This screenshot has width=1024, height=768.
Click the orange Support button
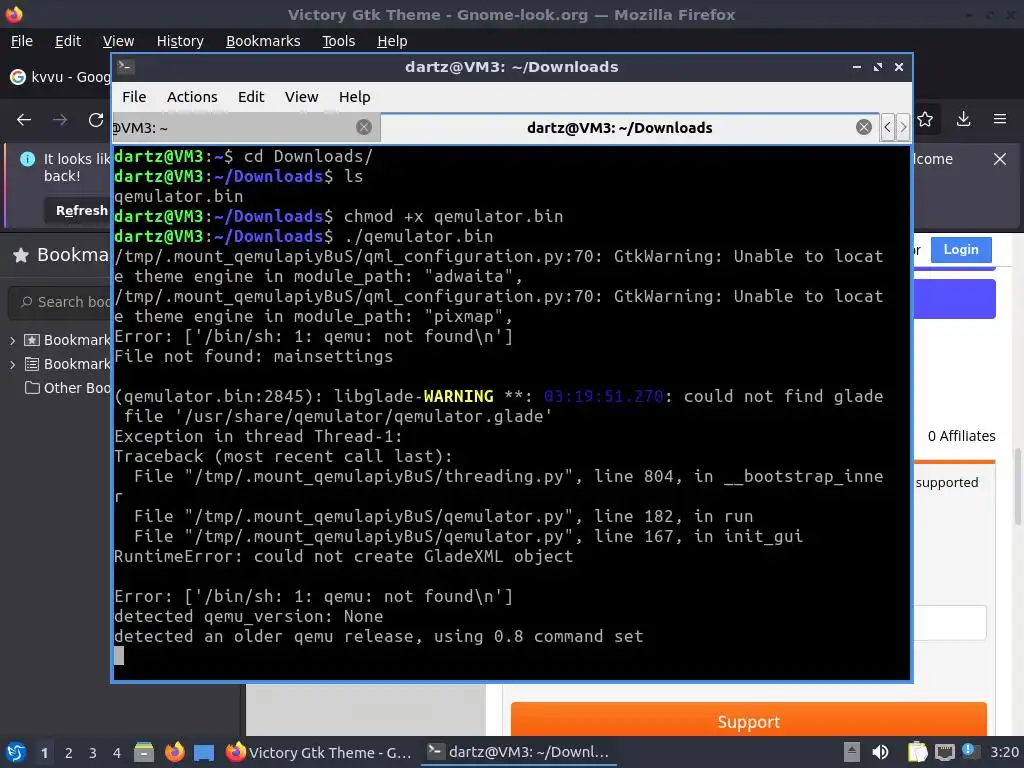click(748, 721)
